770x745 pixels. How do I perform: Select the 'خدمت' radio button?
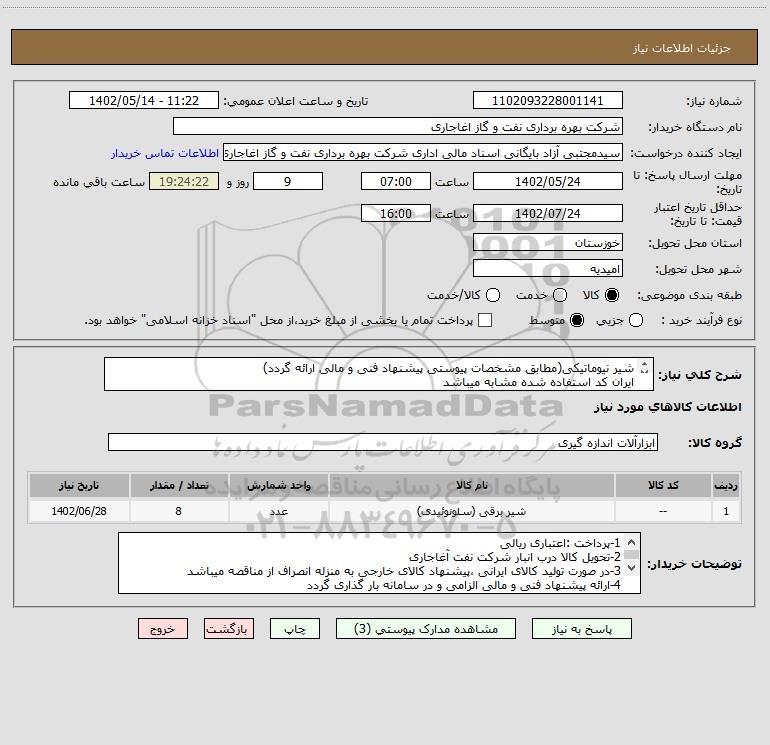coord(560,295)
